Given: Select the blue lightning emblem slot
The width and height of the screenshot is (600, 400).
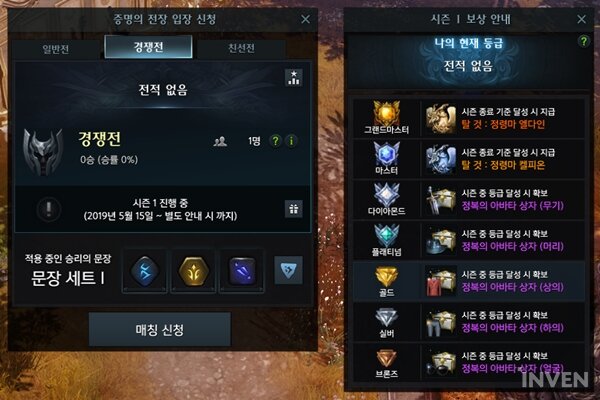Looking at the screenshot, I should coord(145,271).
